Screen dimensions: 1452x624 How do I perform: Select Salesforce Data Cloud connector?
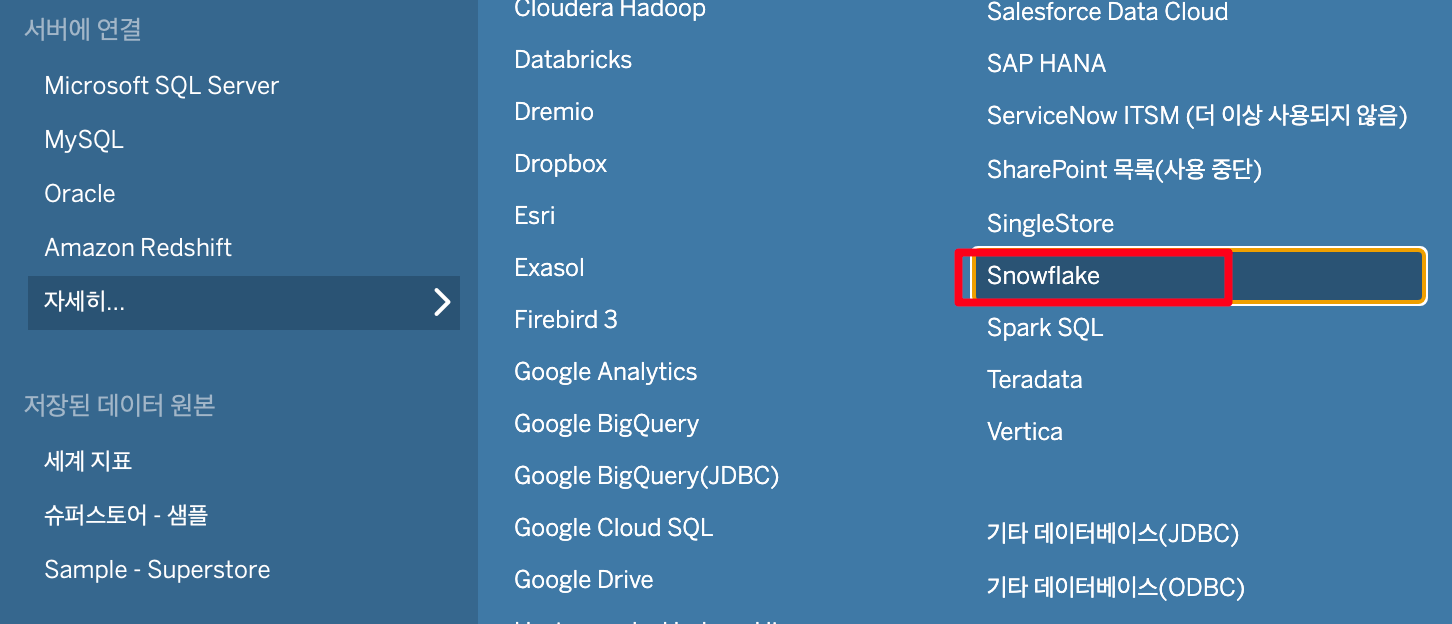coord(1107,12)
